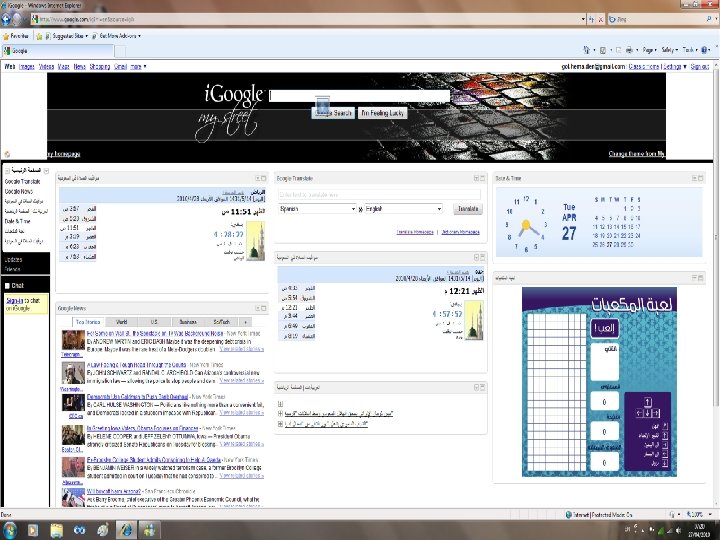This screenshot has height=540, width=720.
Task: Stop loading with the red X icon
Action: tap(600, 19)
